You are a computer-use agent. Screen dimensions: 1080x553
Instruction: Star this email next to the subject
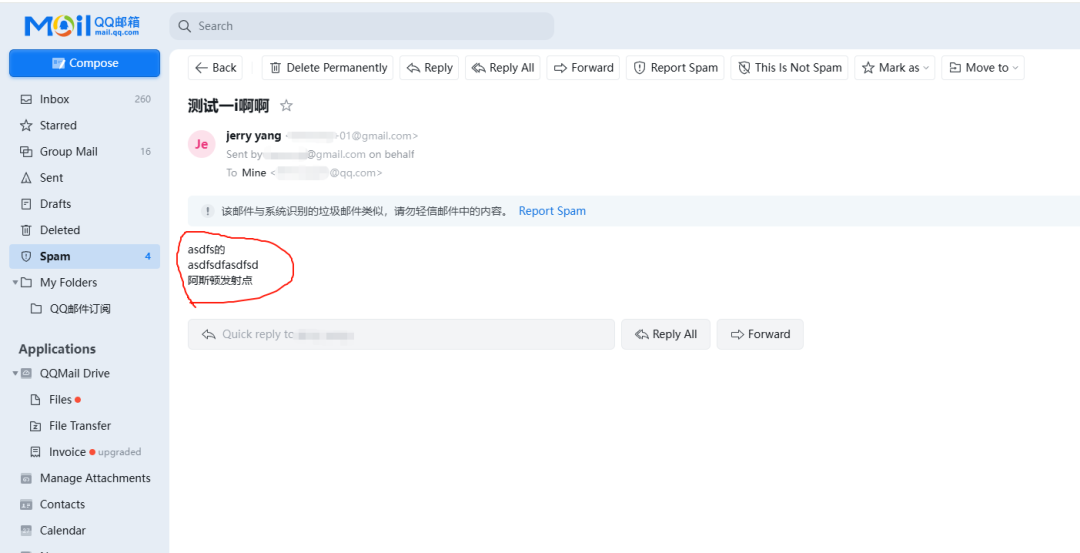click(x=286, y=106)
